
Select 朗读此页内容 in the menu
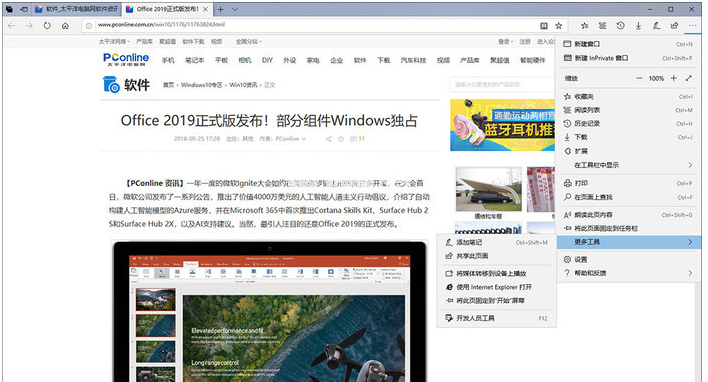click(x=628, y=215)
